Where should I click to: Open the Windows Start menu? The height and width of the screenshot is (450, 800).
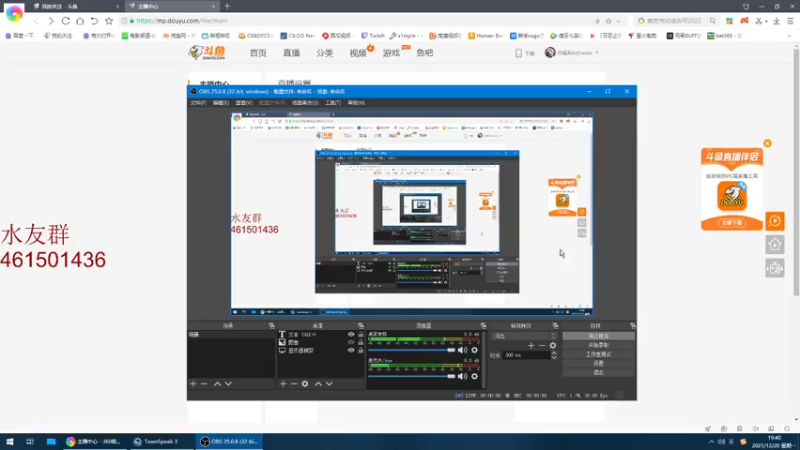[x=10, y=441]
